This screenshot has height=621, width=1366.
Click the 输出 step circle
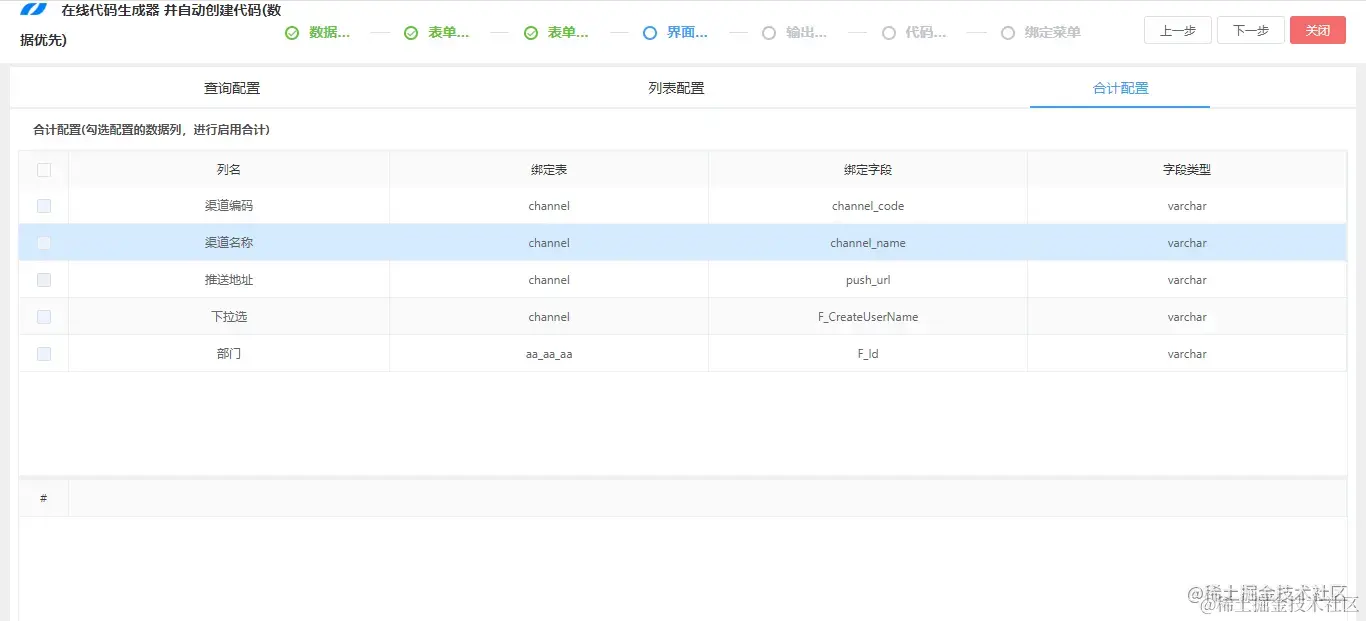pyautogui.click(x=769, y=32)
